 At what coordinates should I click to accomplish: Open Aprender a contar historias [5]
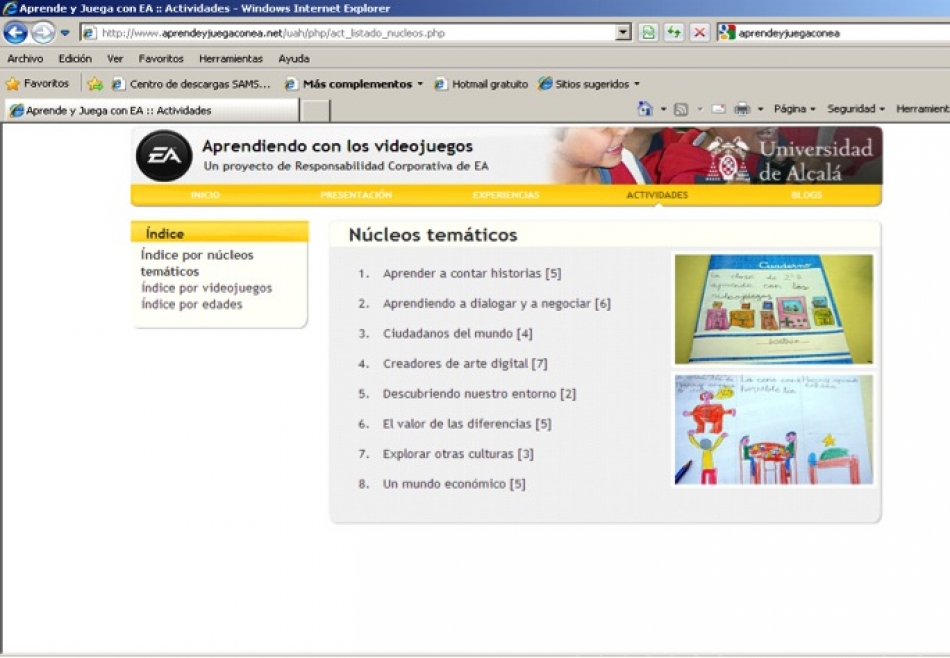click(x=472, y=273)
